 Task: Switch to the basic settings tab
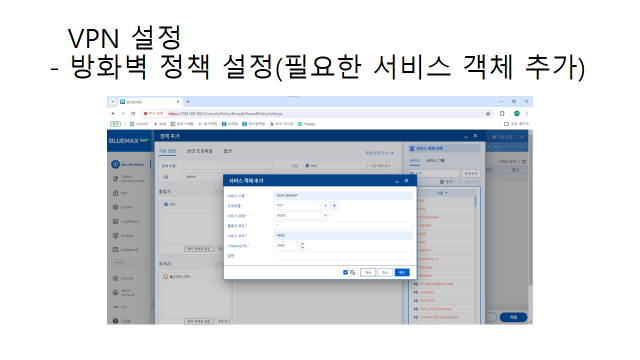pyautogui.click(x=167, y=151)
